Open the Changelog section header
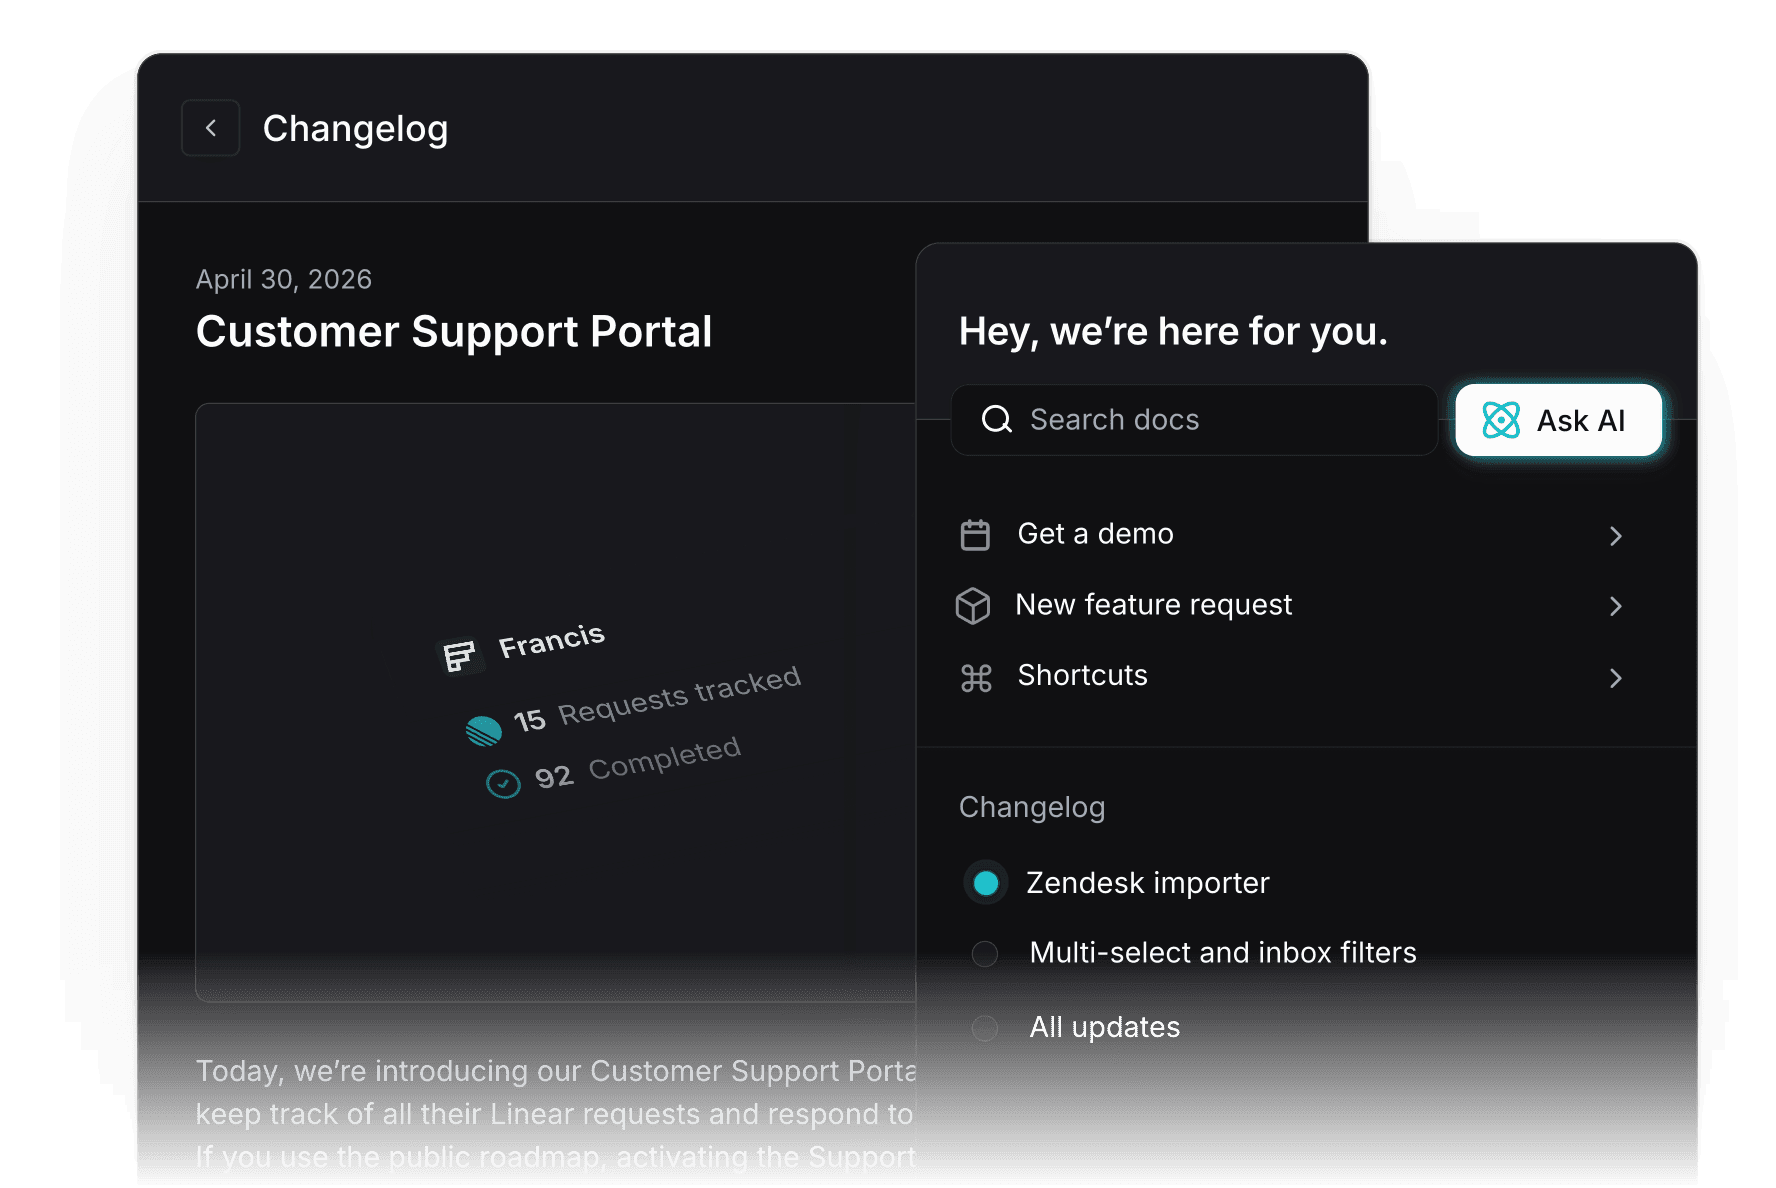1776x1188 pixels. [1032, 807]
